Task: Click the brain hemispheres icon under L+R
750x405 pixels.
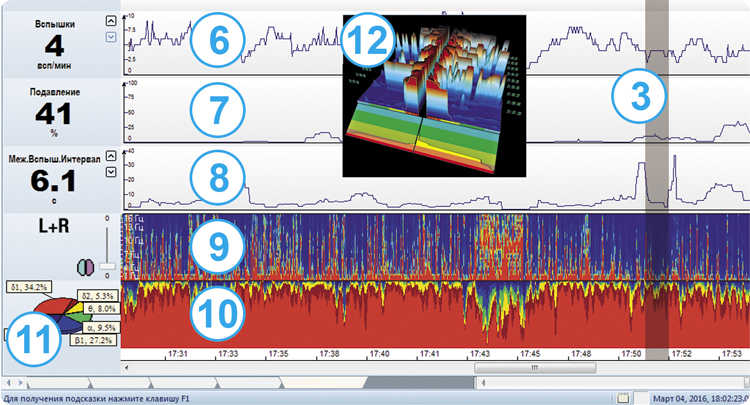Action: 86,267
